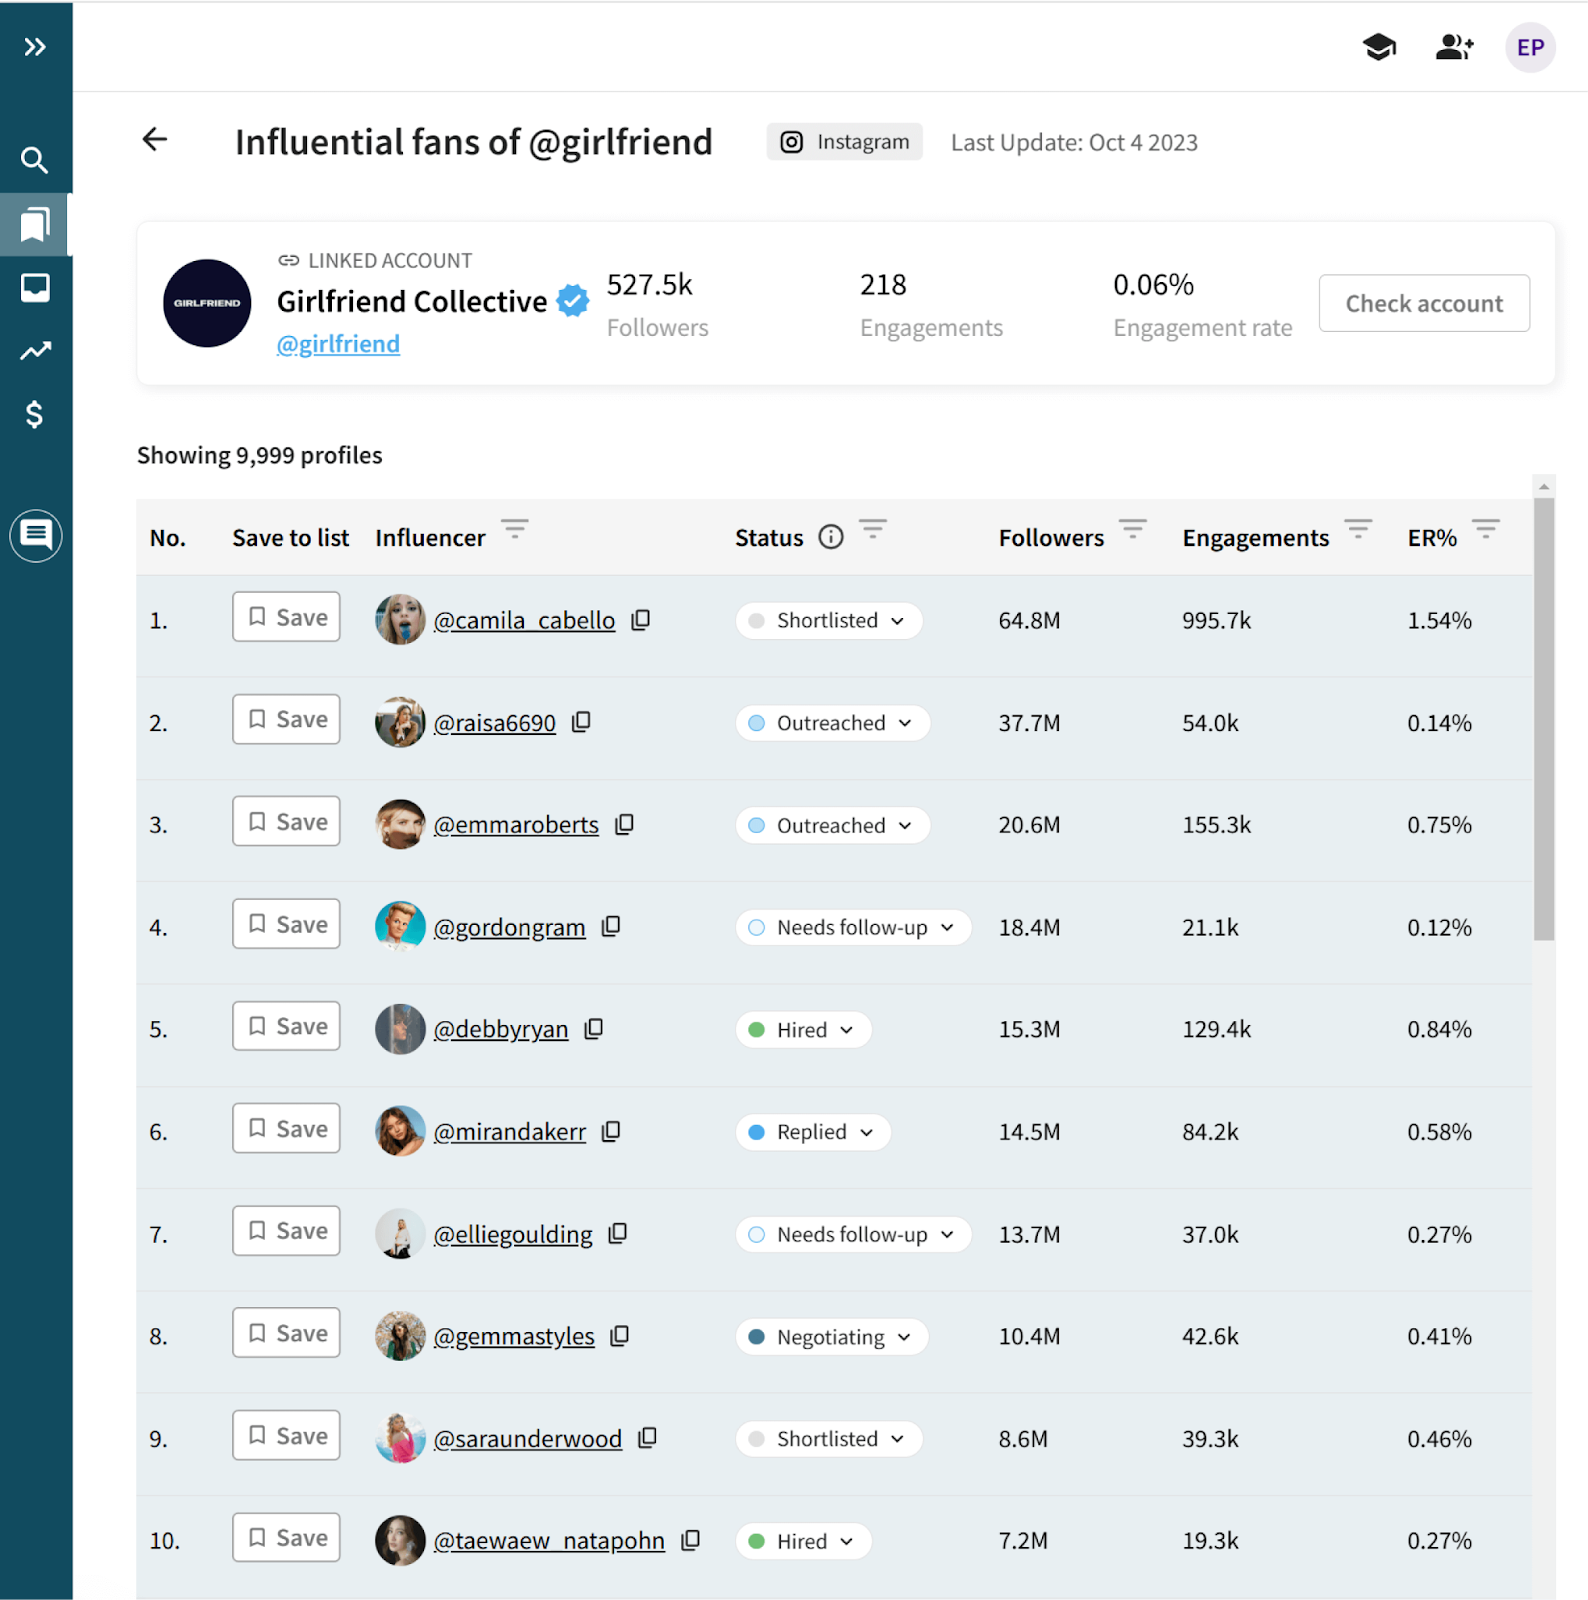Open Needs follow-up dropdown for @elliegoulding
Viewport: 1588px width, 1600px height.
(x=853, y=1234)
